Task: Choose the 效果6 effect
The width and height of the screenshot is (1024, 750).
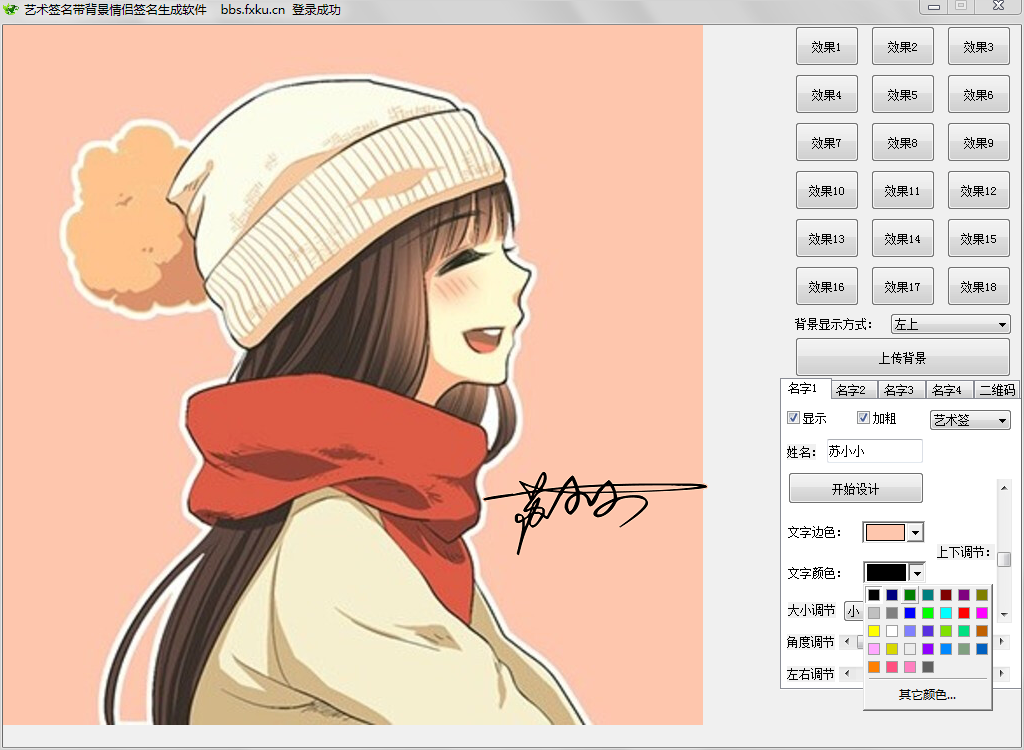Action: click(978, 94)
